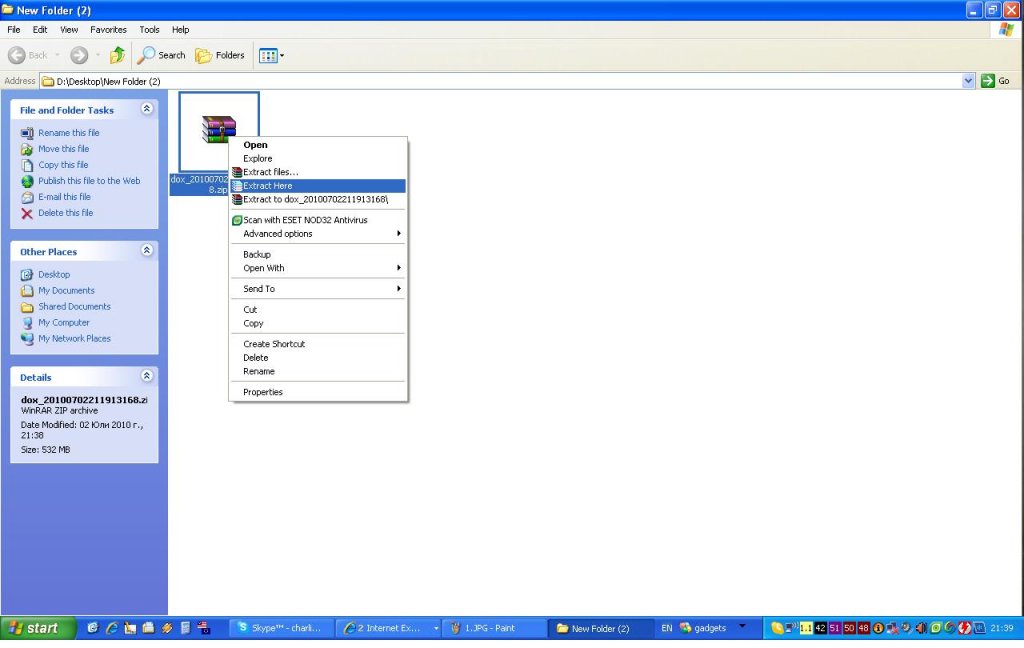Image resolution: width=1024 pixels, height=648 pixels.
Task: Go to Shared Documents
Action: 74,306
